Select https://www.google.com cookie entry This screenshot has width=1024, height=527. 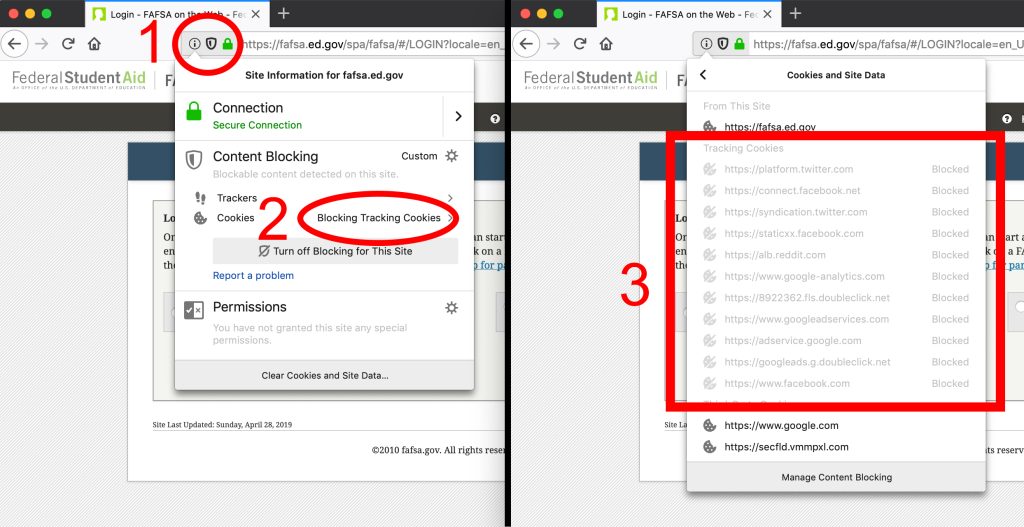[836, 426]
